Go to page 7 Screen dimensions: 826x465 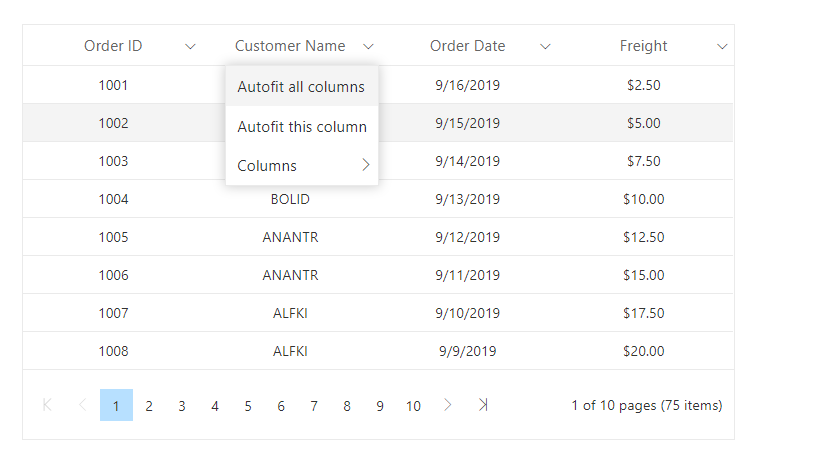[x=314, y=406]
